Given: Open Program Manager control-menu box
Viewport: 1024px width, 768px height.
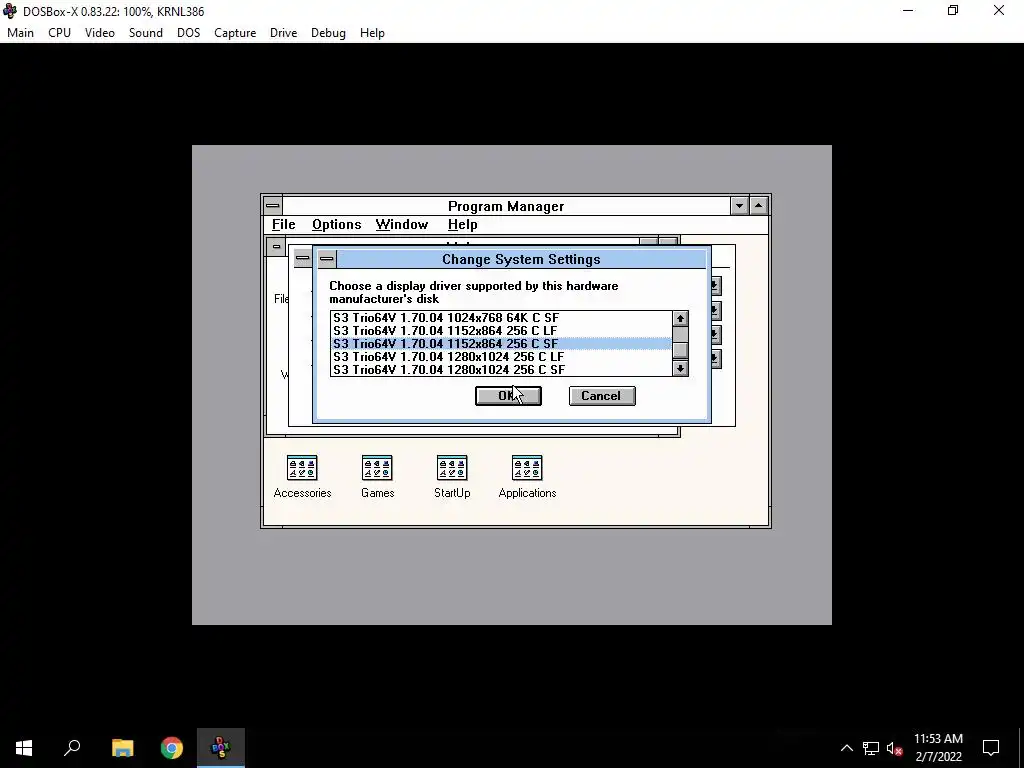Looking at the screenshot, I should [272, 206].
